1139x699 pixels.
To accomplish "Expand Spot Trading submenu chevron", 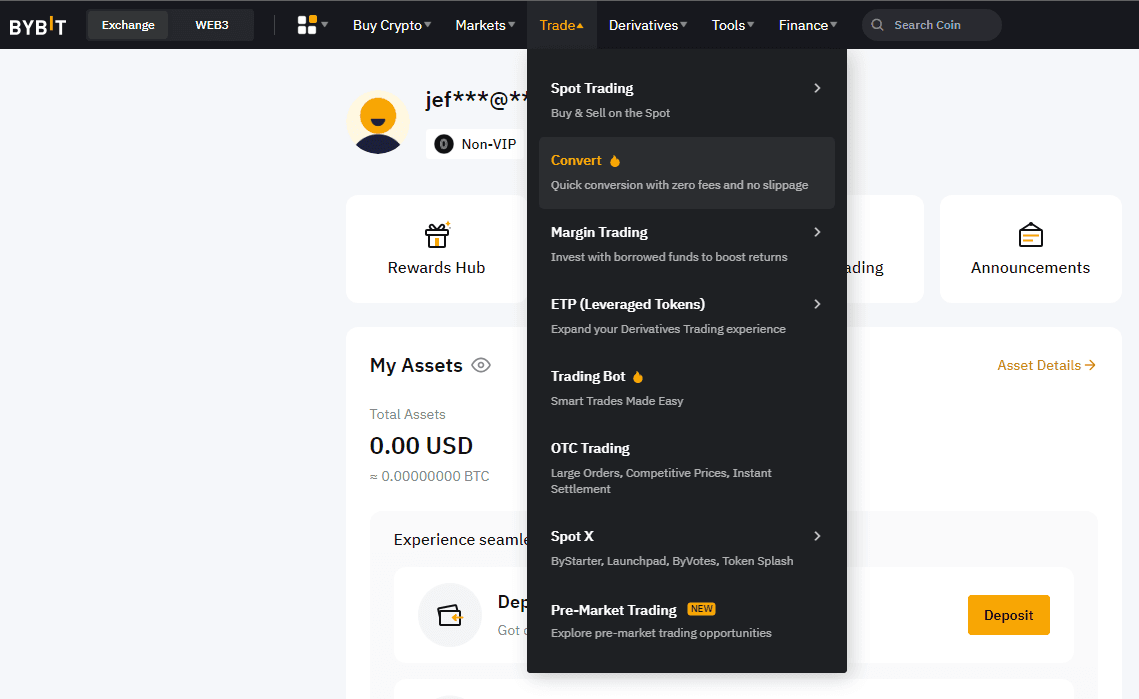I will pos(817,88).
